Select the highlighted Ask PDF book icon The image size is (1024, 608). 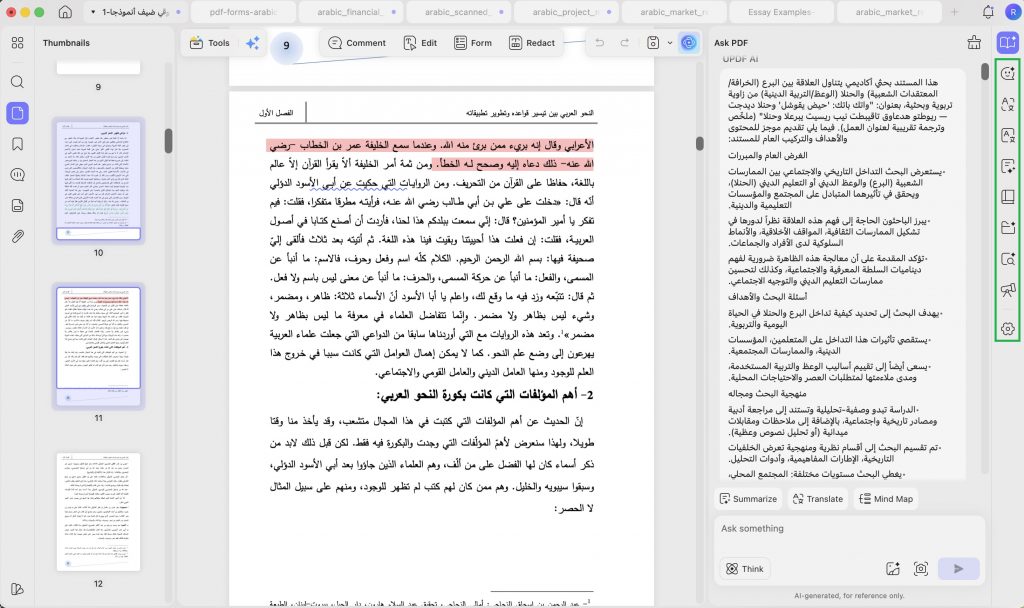coord(1008,42)
